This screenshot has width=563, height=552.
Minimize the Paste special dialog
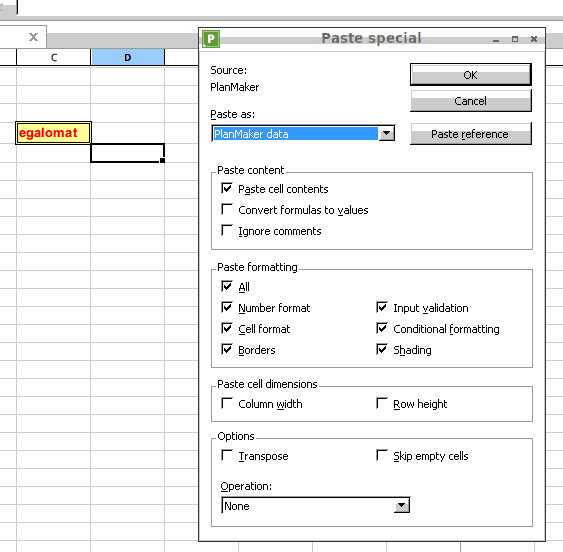(496, 39)
